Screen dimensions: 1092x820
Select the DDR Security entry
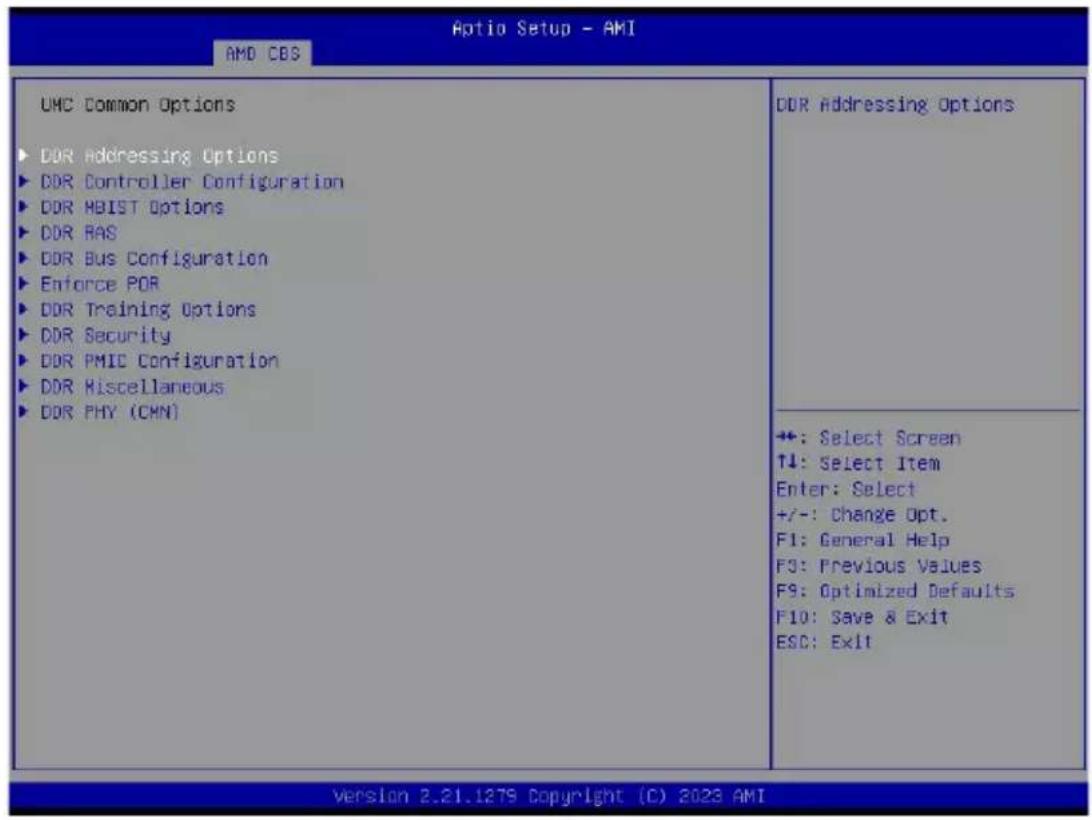click(105, 335)
